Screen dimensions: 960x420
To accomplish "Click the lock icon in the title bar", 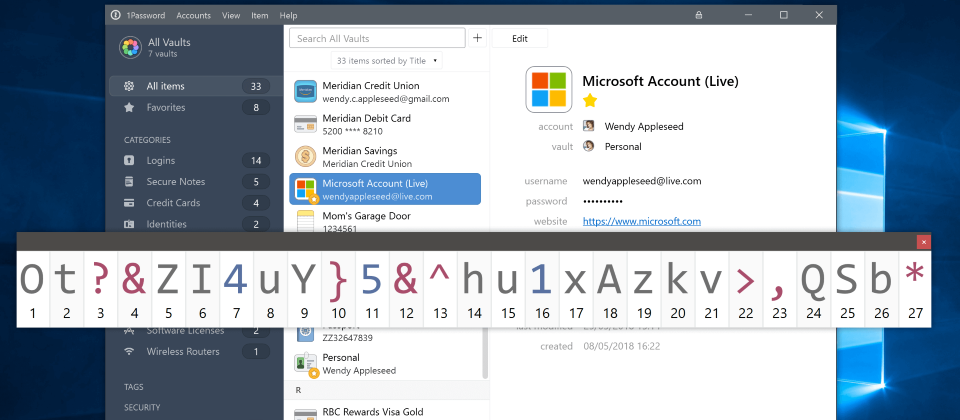I will point(699,15).
